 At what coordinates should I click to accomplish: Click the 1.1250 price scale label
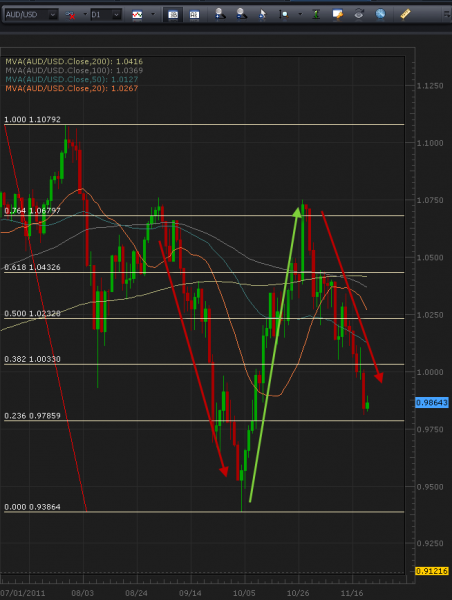[430, 86]
